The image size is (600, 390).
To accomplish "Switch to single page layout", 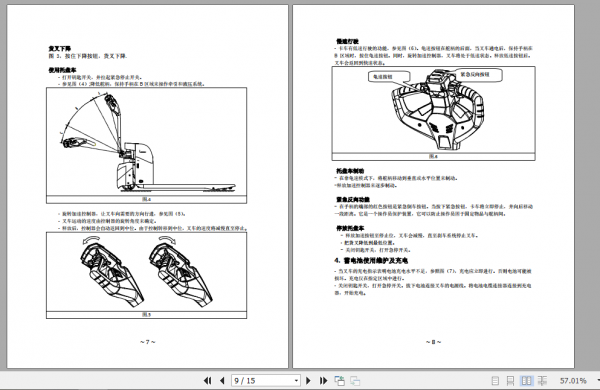I will click(495, 380).
